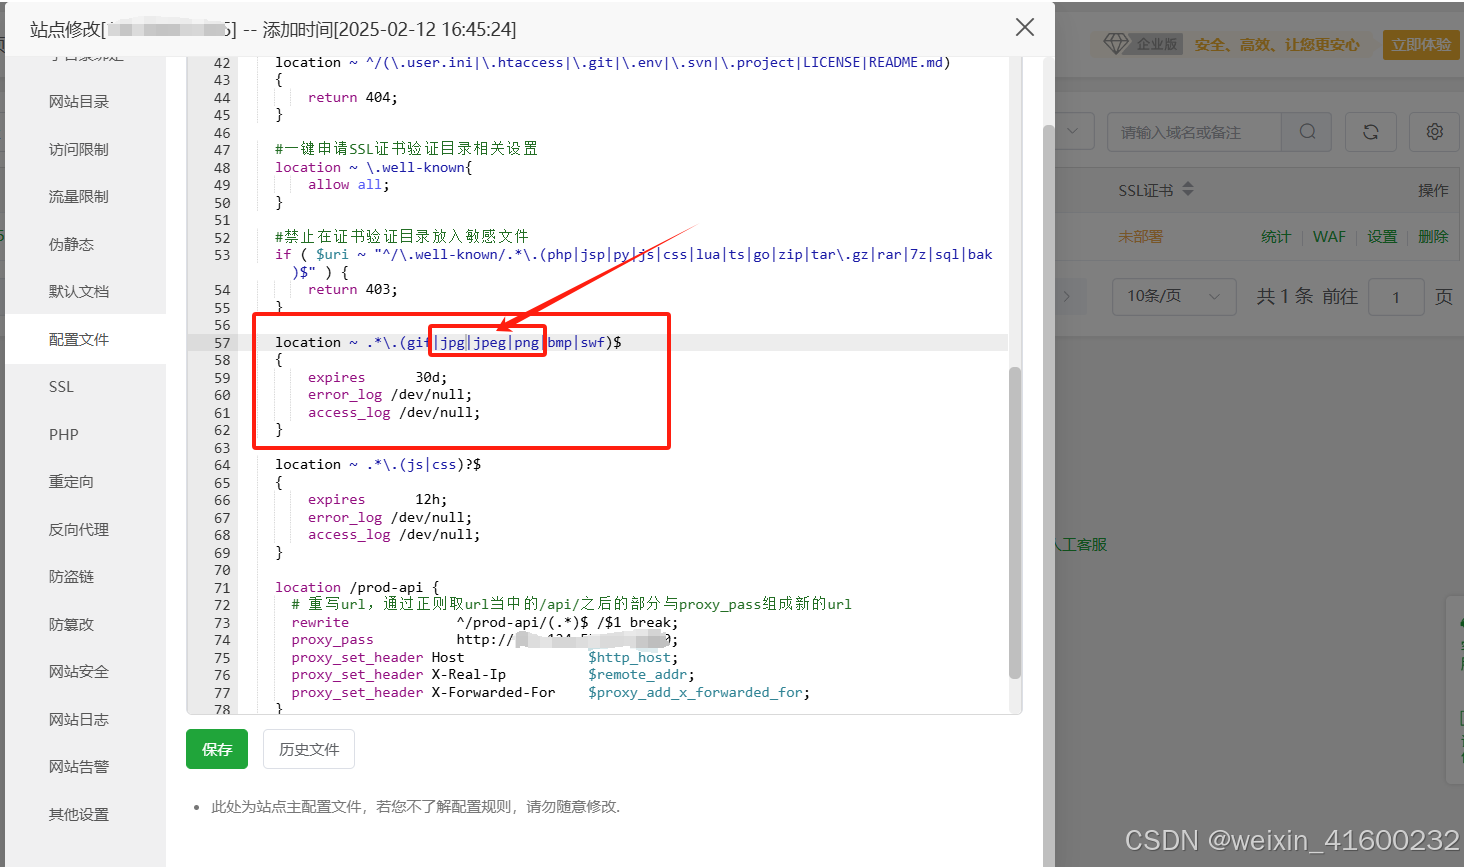Click the dialog's outer vertical scrollbar
The height and width of the screenshot is (867, 1464).
1048,495
